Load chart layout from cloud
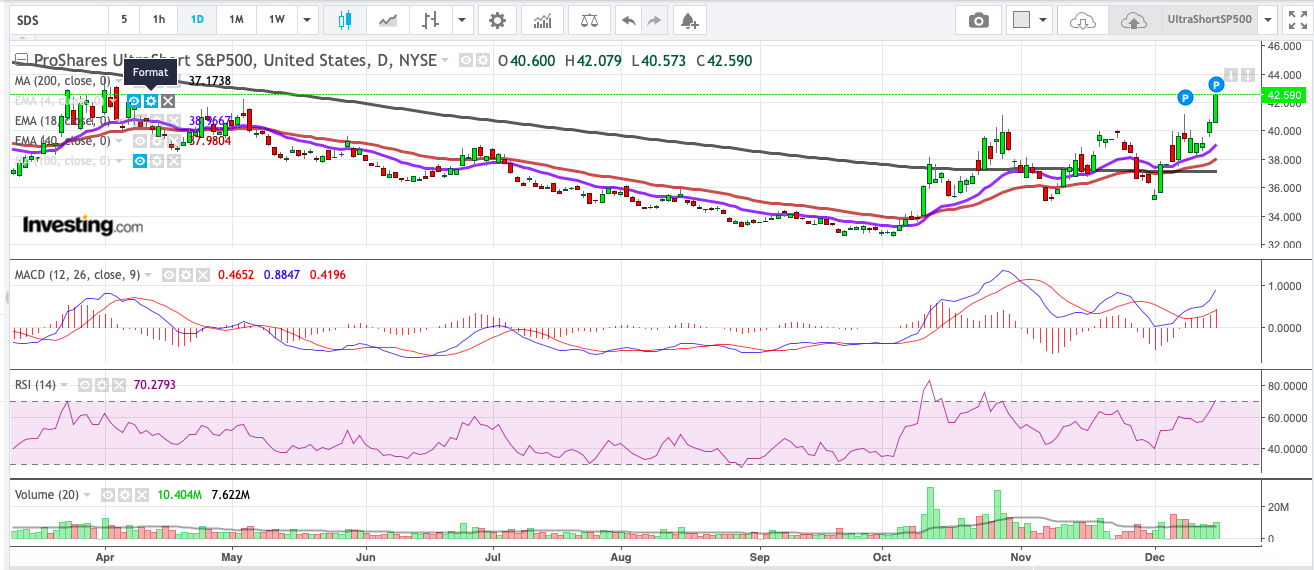Image resolution: width=1314 pixels, height=570 pixels. point(1083,20)
